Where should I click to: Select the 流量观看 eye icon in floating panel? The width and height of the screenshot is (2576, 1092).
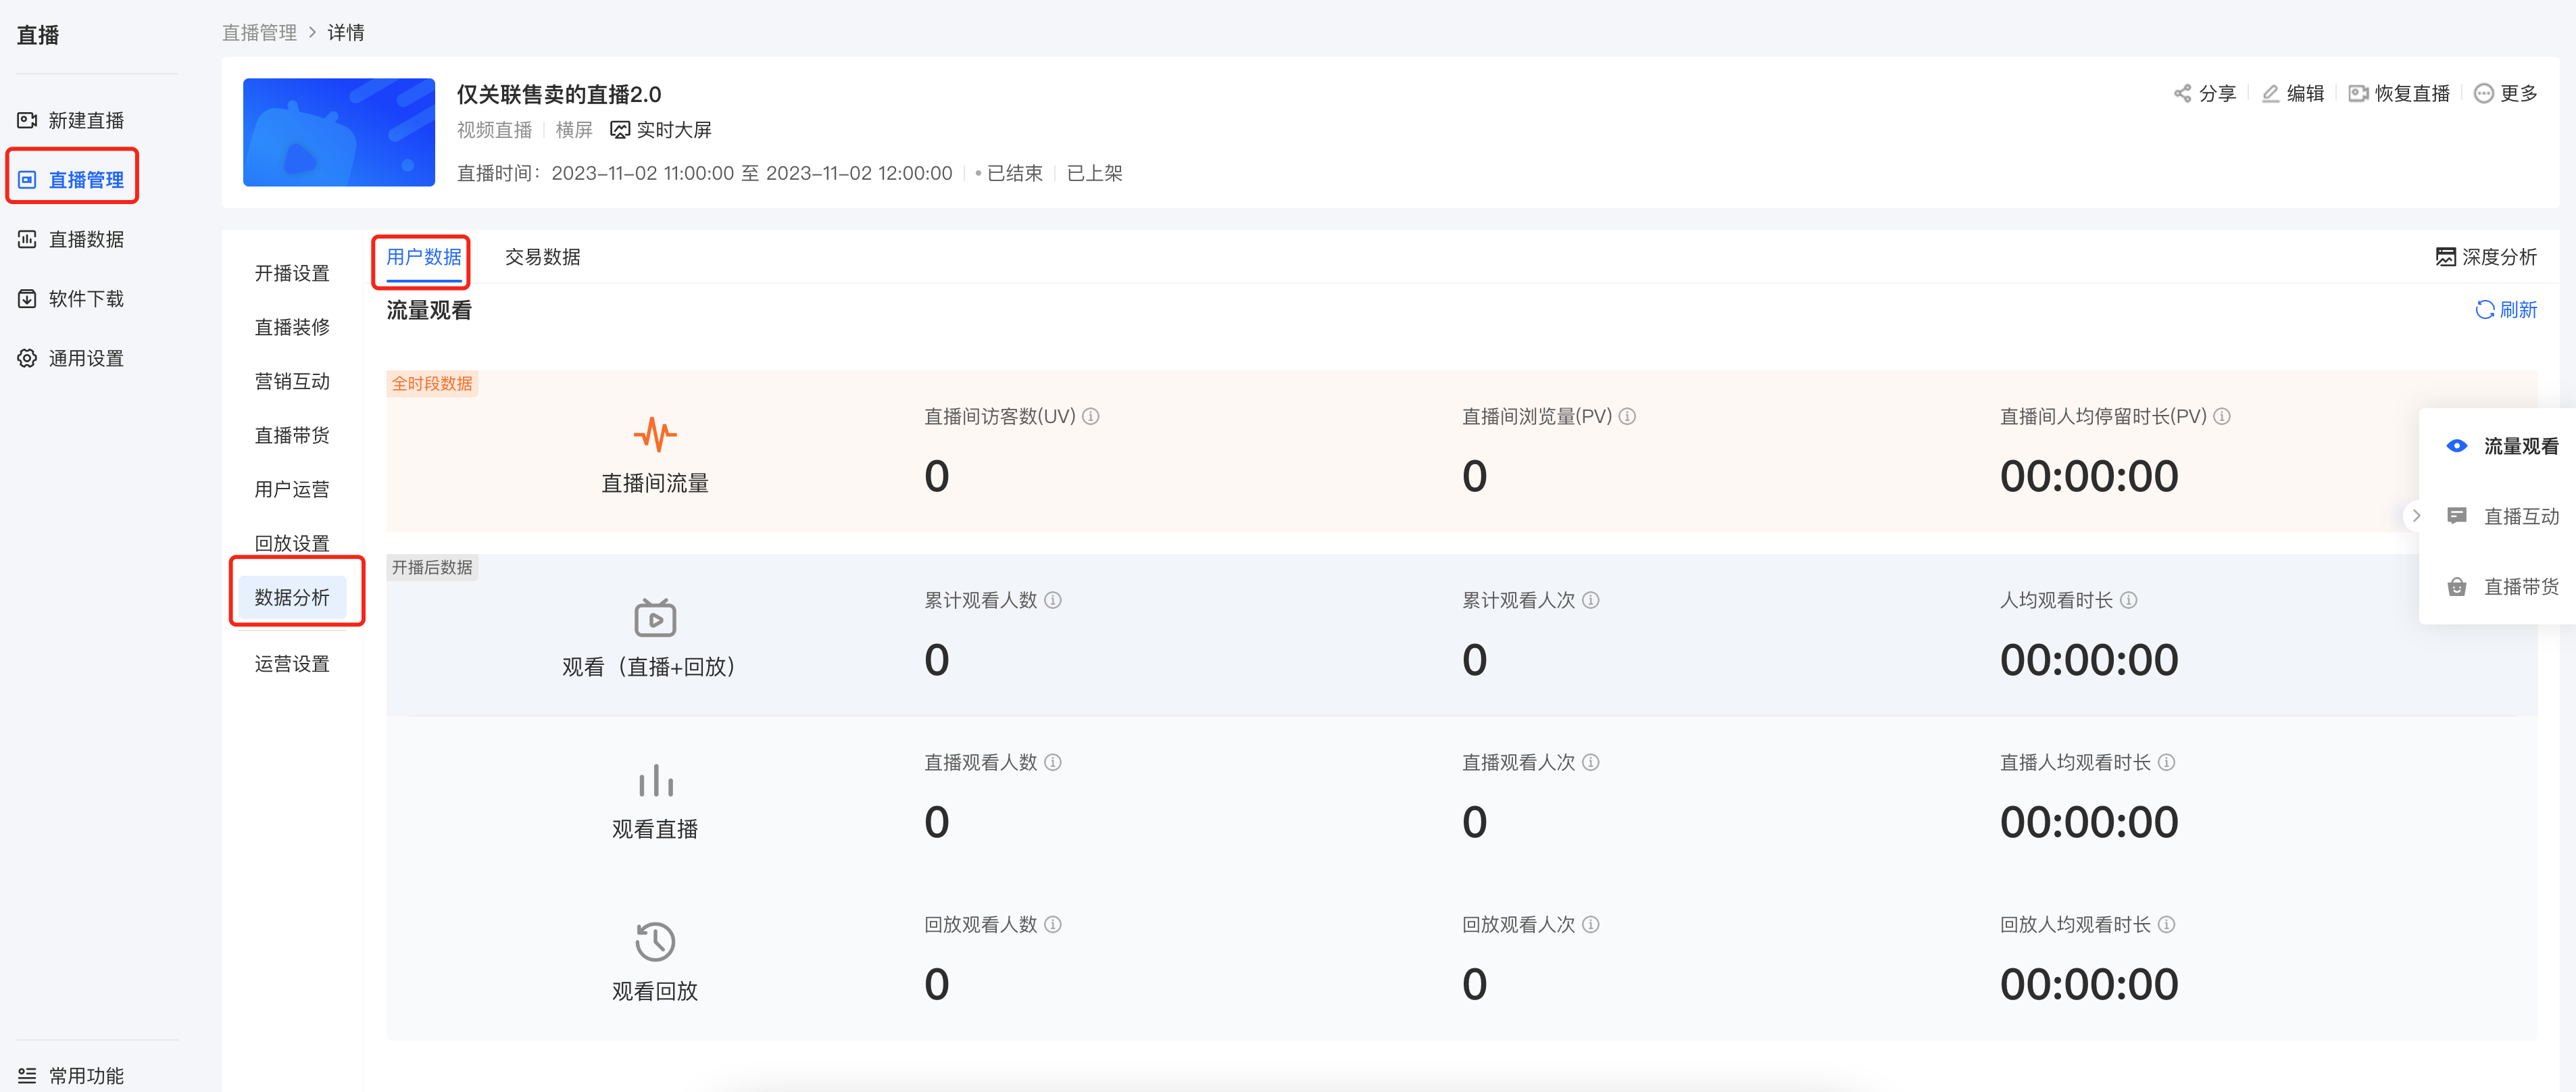pos(2457,446)
